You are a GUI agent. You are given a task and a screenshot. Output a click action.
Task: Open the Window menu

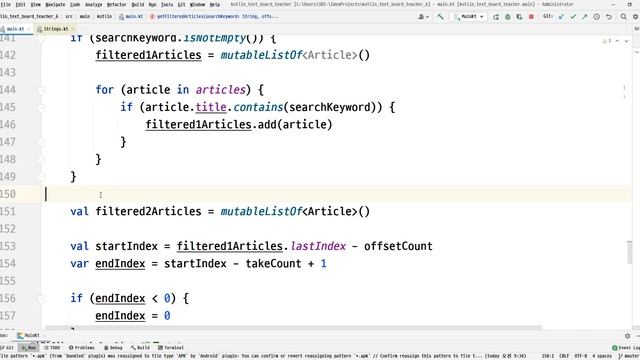pos(198,4)
